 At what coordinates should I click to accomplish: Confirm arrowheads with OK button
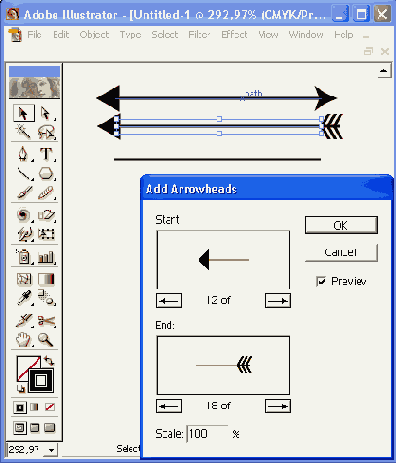click(341, 225)
